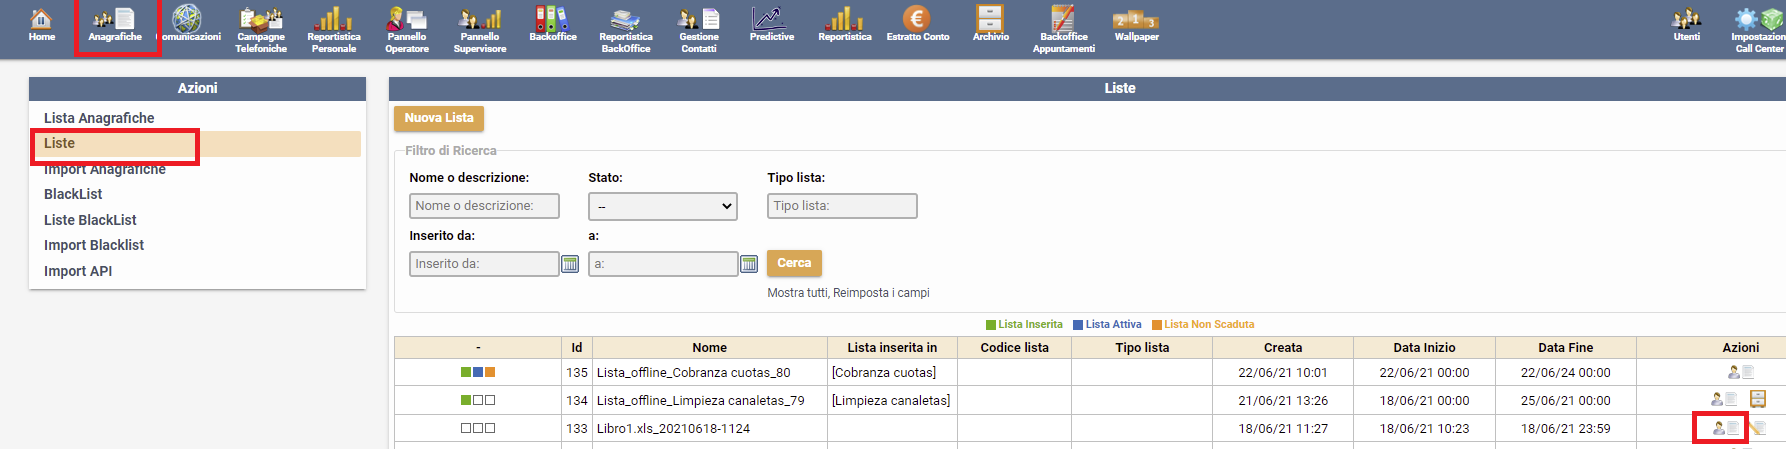Screen dimensions: 1786x449
Task: Open Campagne Telefoniche module
Action: click(x=261, y=29)
